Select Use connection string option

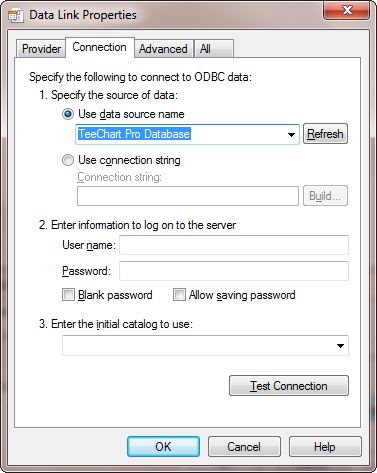[68, 160]
